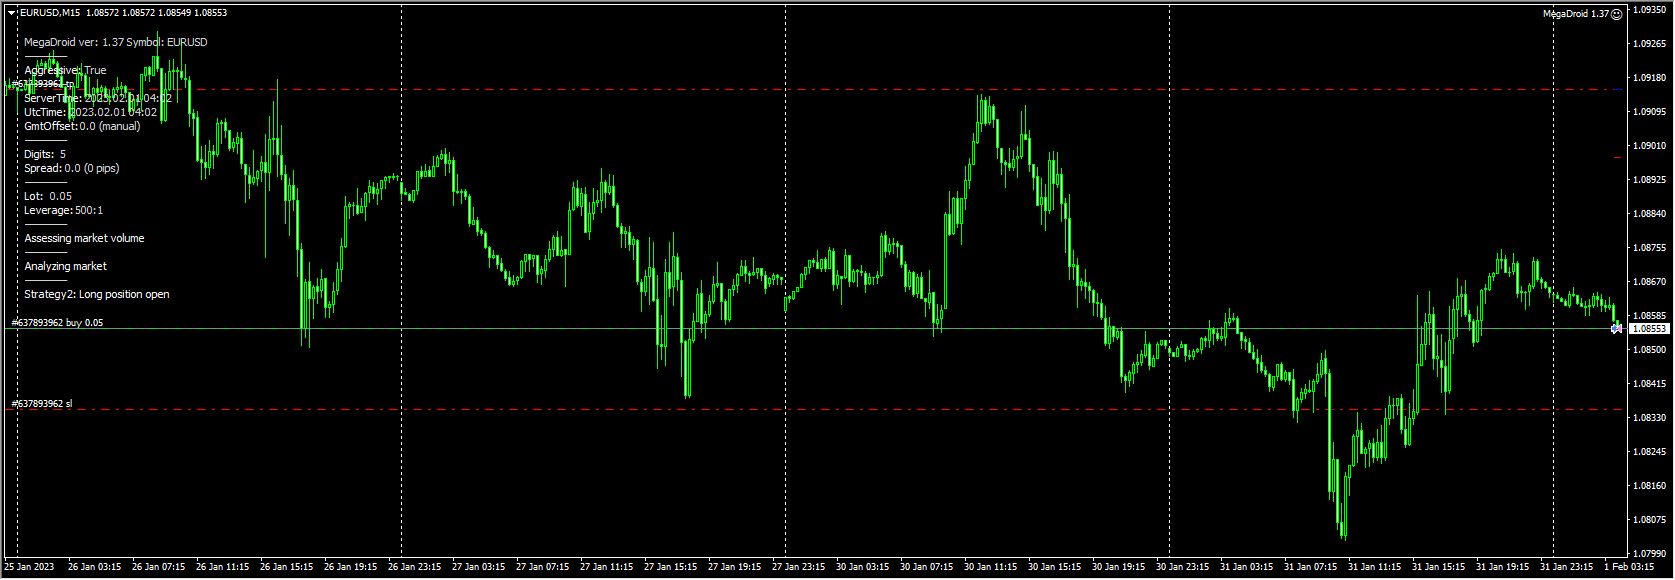Click the '1 Feb 03:15' time axis label

point(1628,567)
